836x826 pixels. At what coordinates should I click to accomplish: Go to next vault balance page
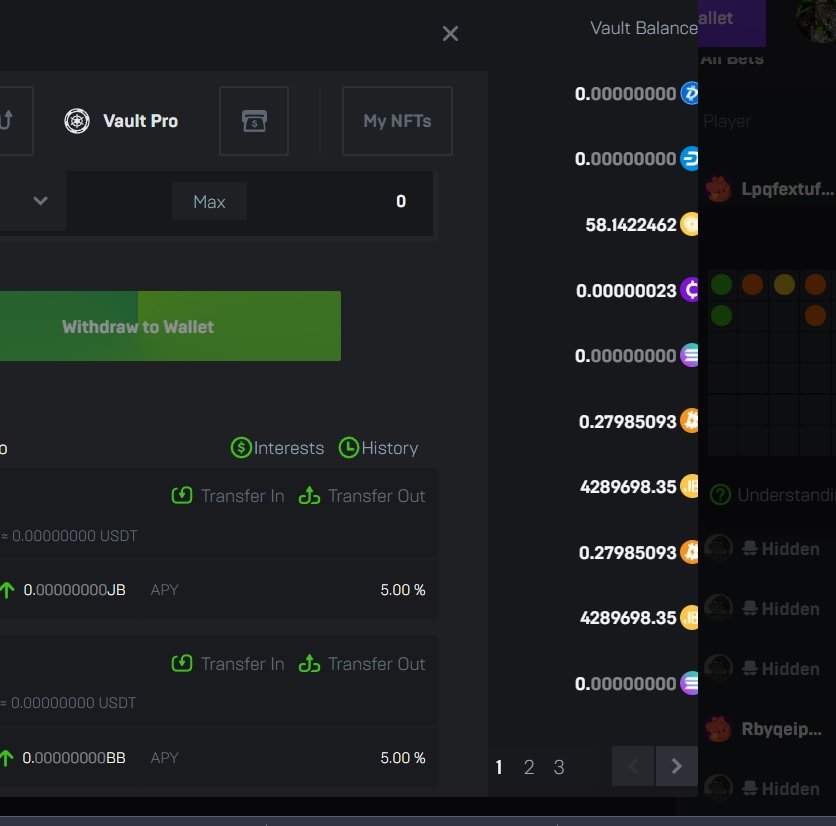pyautogui.click(x=677, y=767)
